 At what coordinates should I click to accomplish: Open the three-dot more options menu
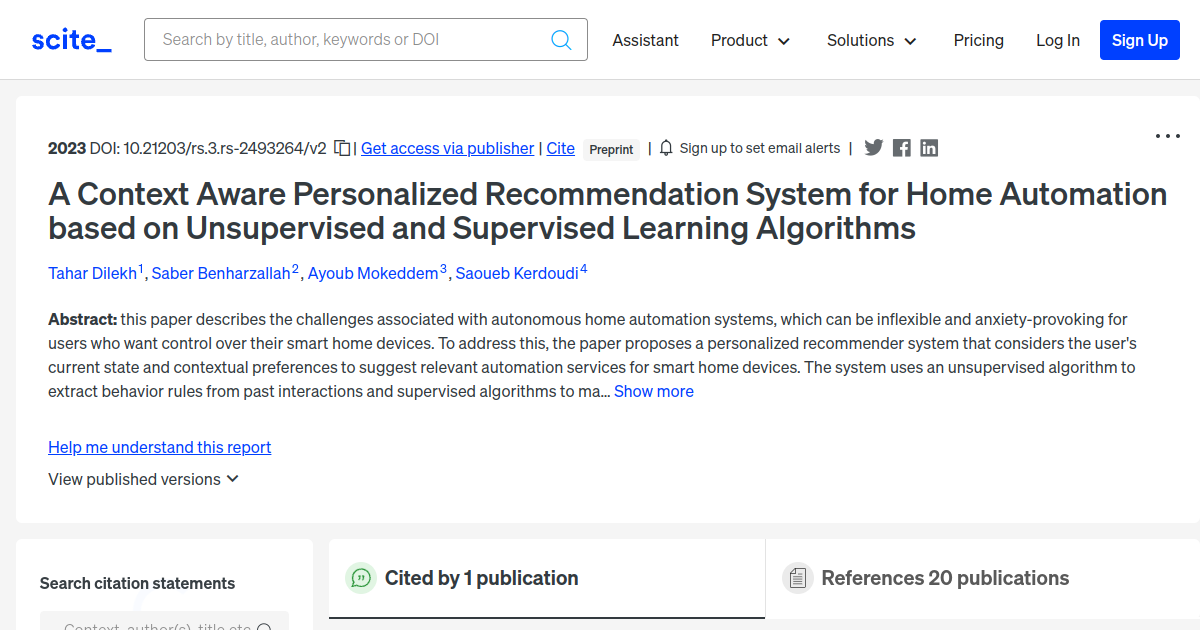(1168, 136)
